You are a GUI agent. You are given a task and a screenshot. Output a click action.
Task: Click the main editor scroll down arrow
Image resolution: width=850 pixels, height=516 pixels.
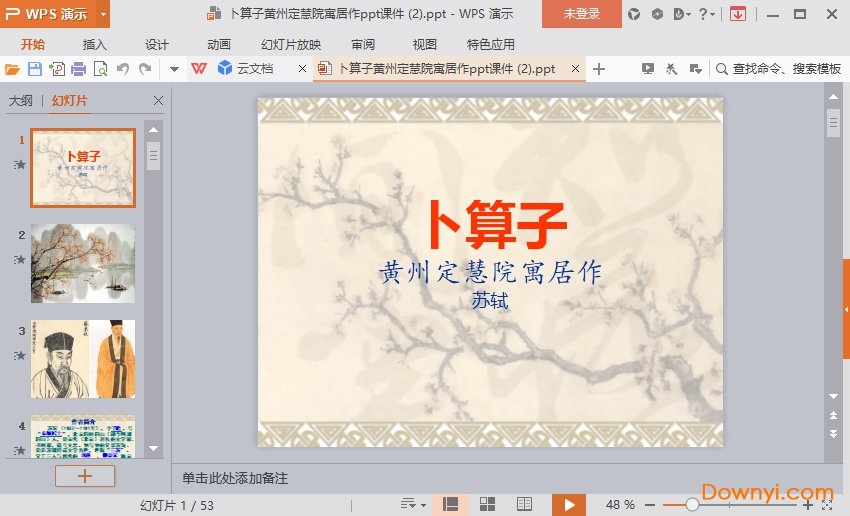click(x=833, y=396)
